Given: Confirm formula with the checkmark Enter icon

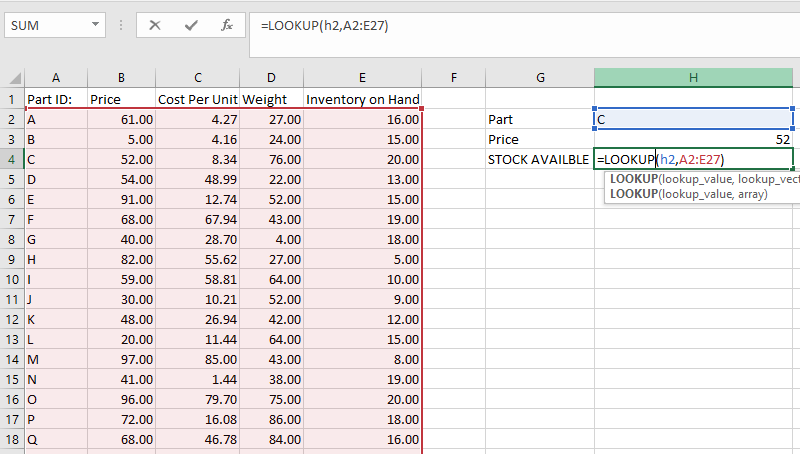Looking at the screenshot, I should click(191, 26).
